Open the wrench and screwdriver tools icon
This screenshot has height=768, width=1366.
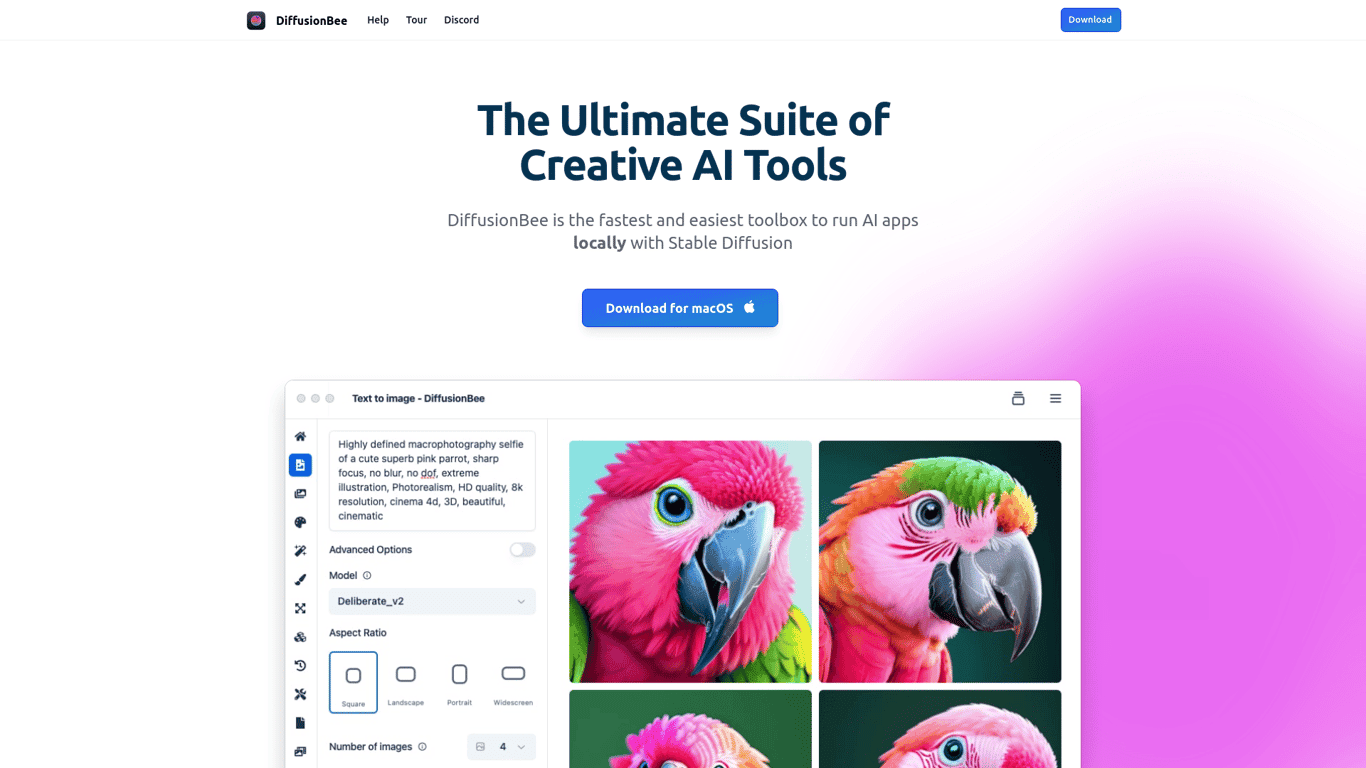click(300, 694)
